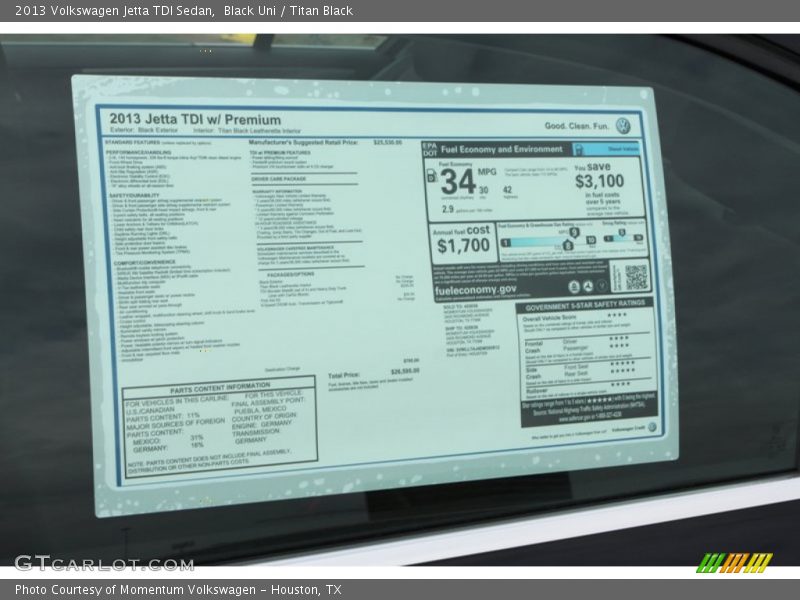The width and height of the screenshot is (800, 600).
Task: Click the 'Total Price:' label
Action: (x=344, y=376)
